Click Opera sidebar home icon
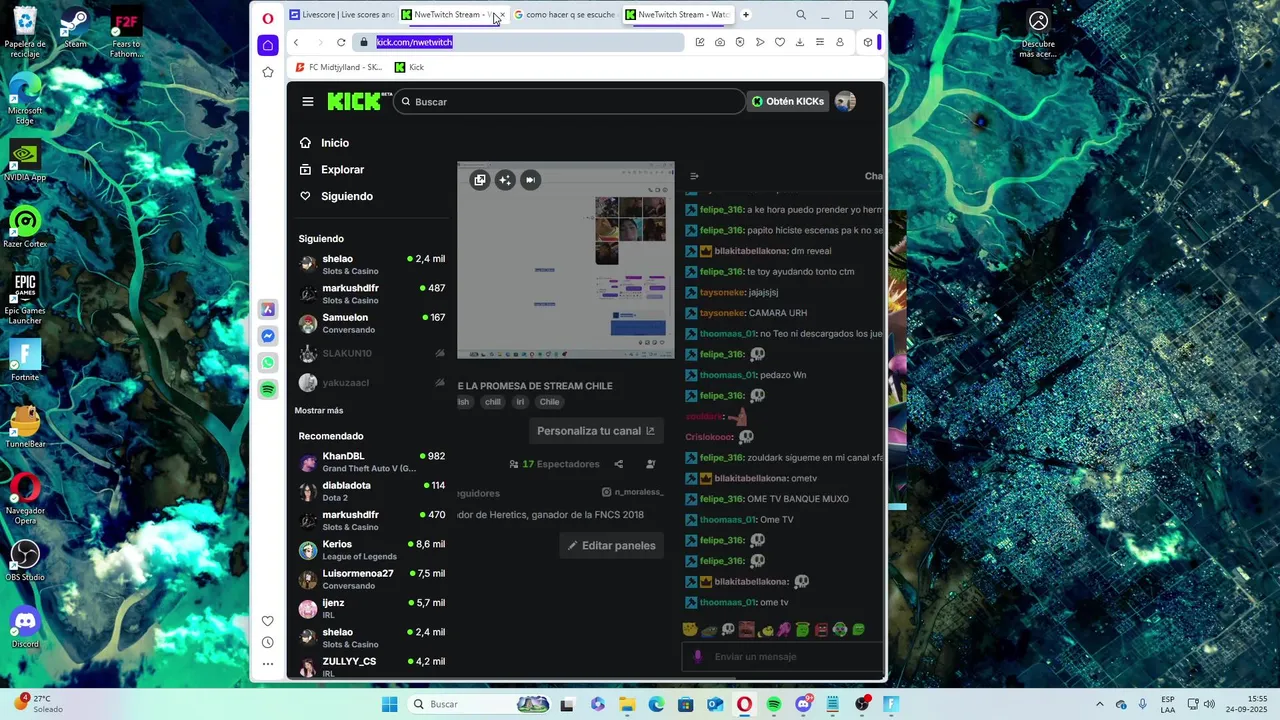This screenshot has width=1280, height=720. pos(267,45)
